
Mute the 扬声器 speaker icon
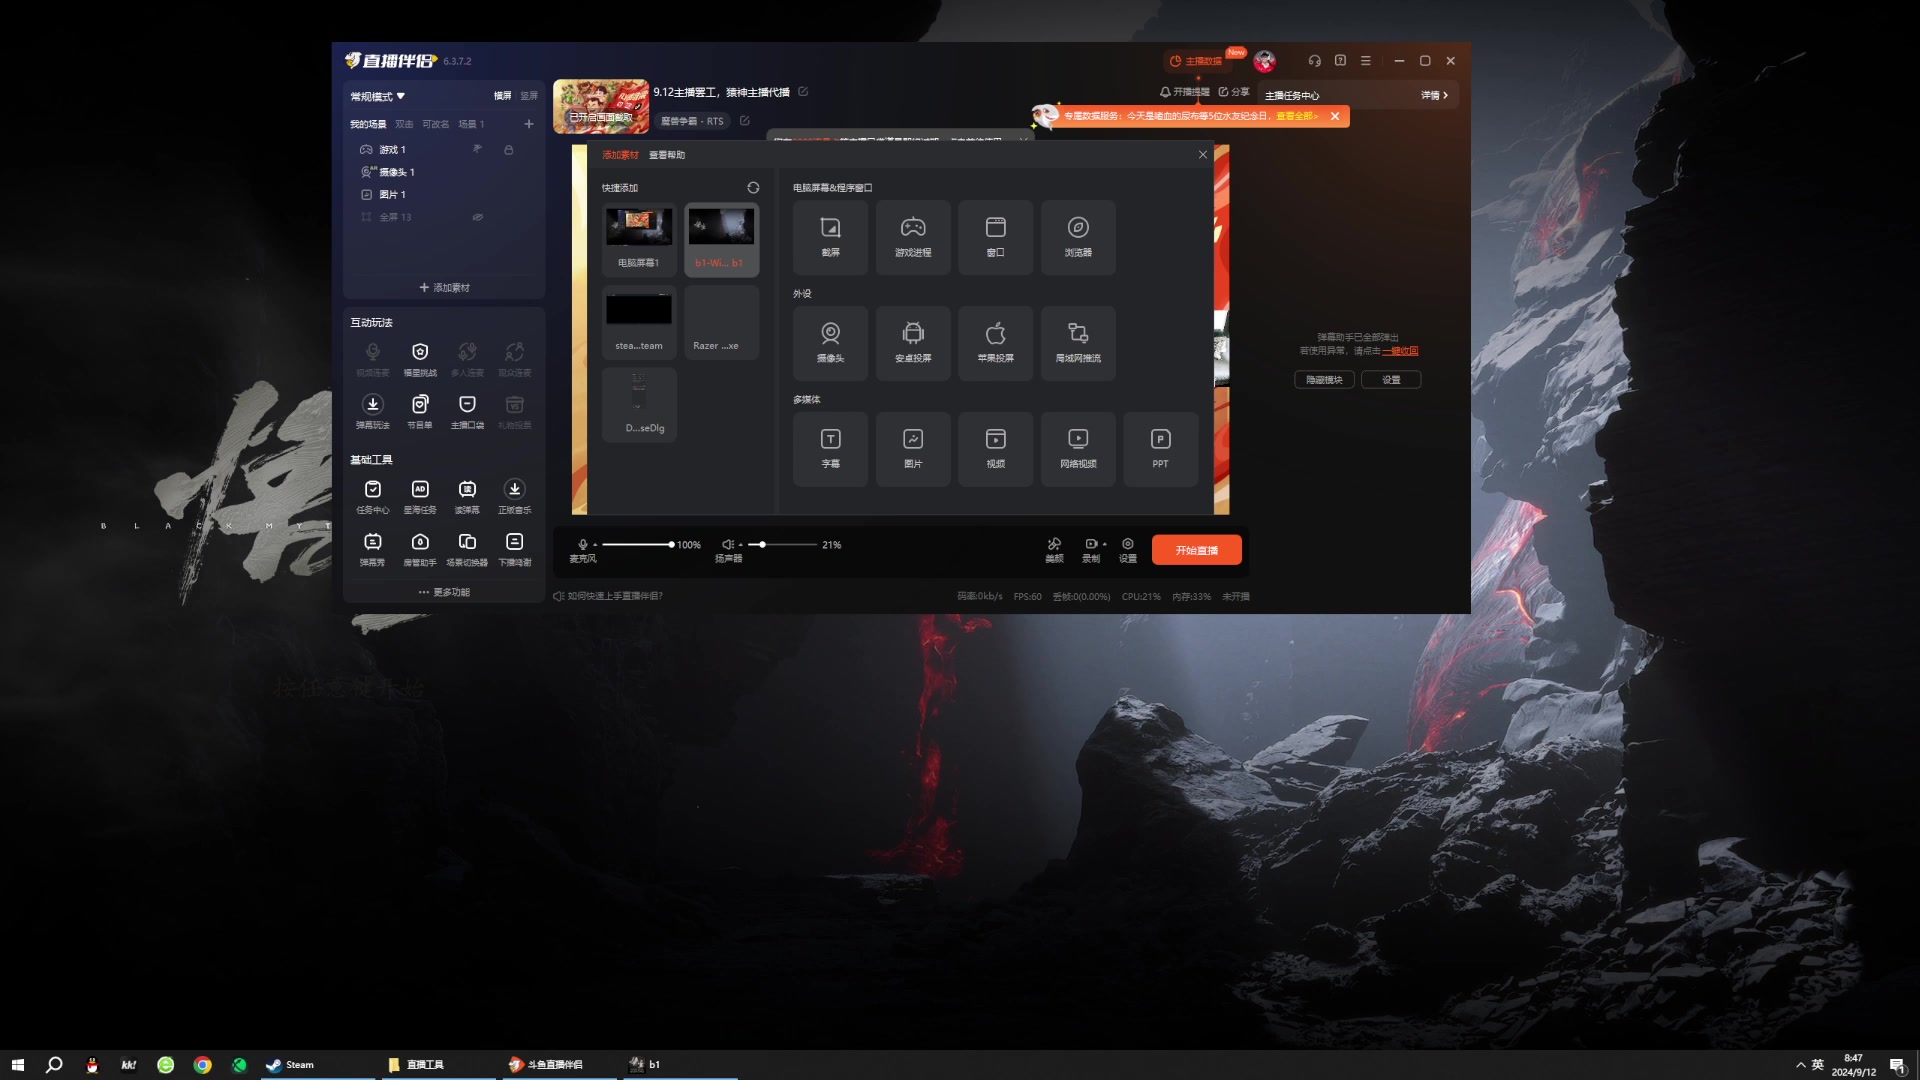click(x=727, y=545)
